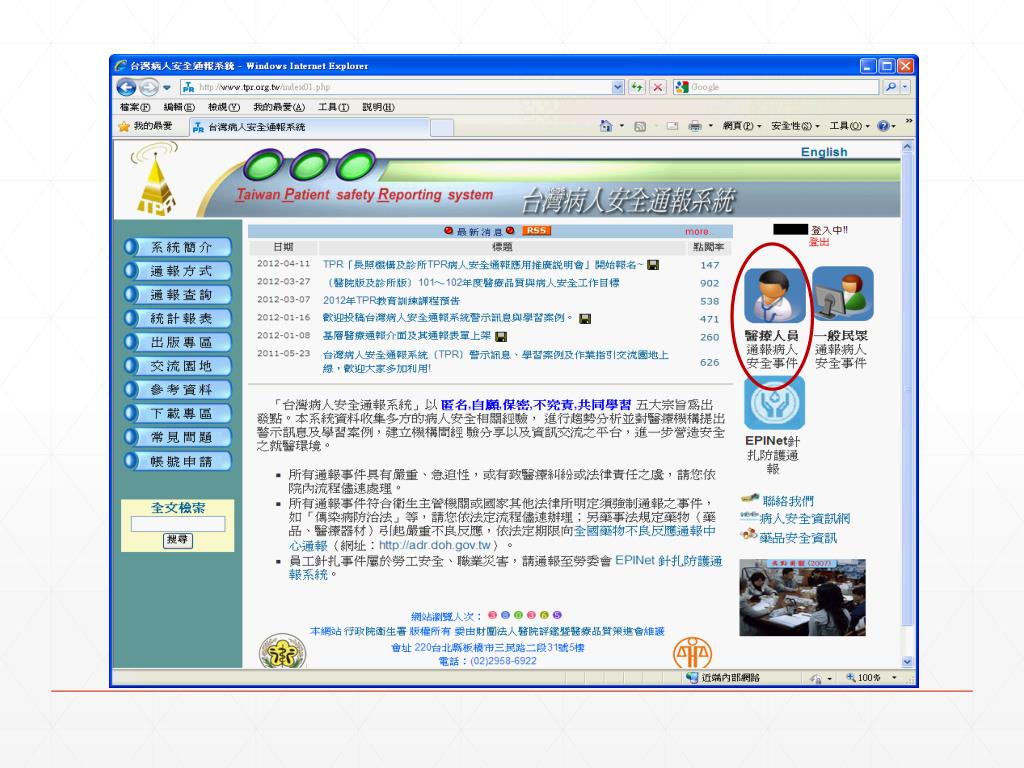Click the 病人安全資訊網 link
1024x768 pixels.
(805, 519)
